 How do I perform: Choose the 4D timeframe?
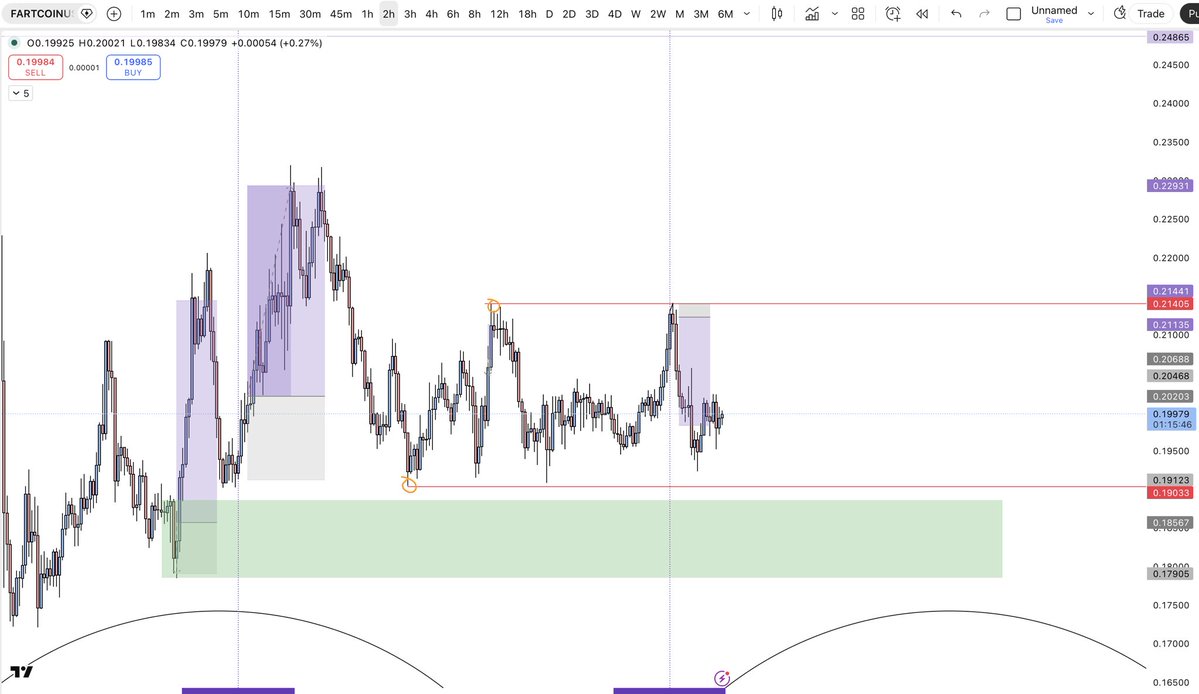tap(615, 14)
